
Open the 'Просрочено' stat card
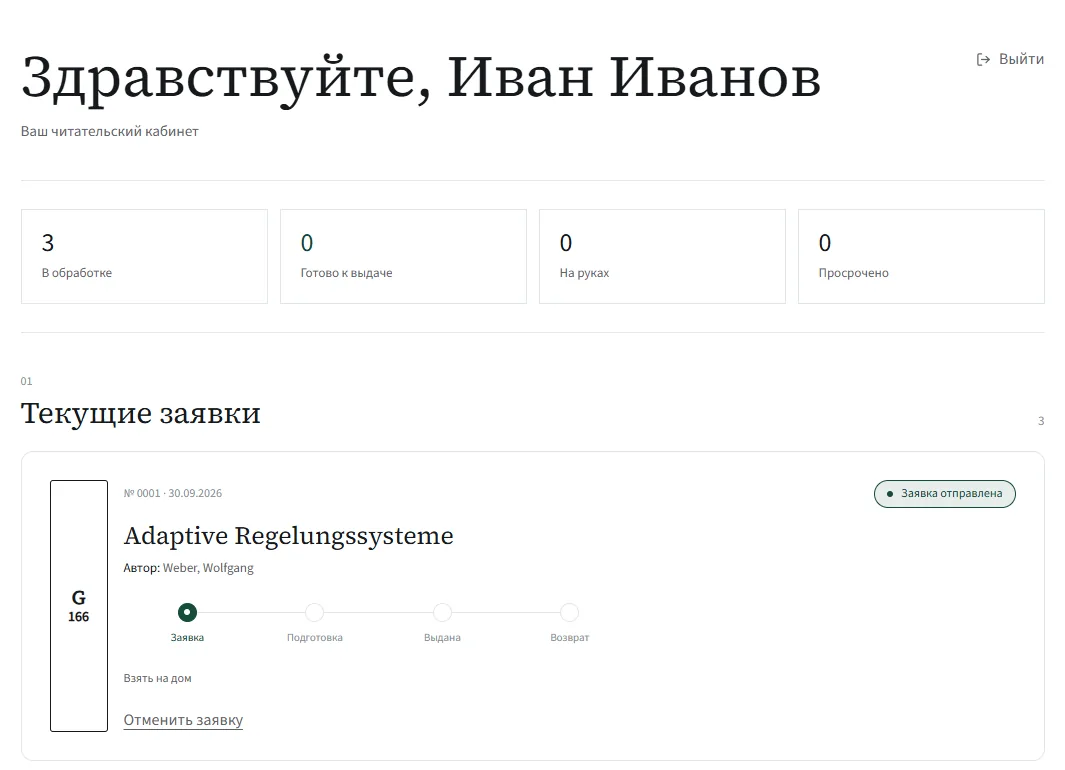pyautogui.click(x=921, y=257)
